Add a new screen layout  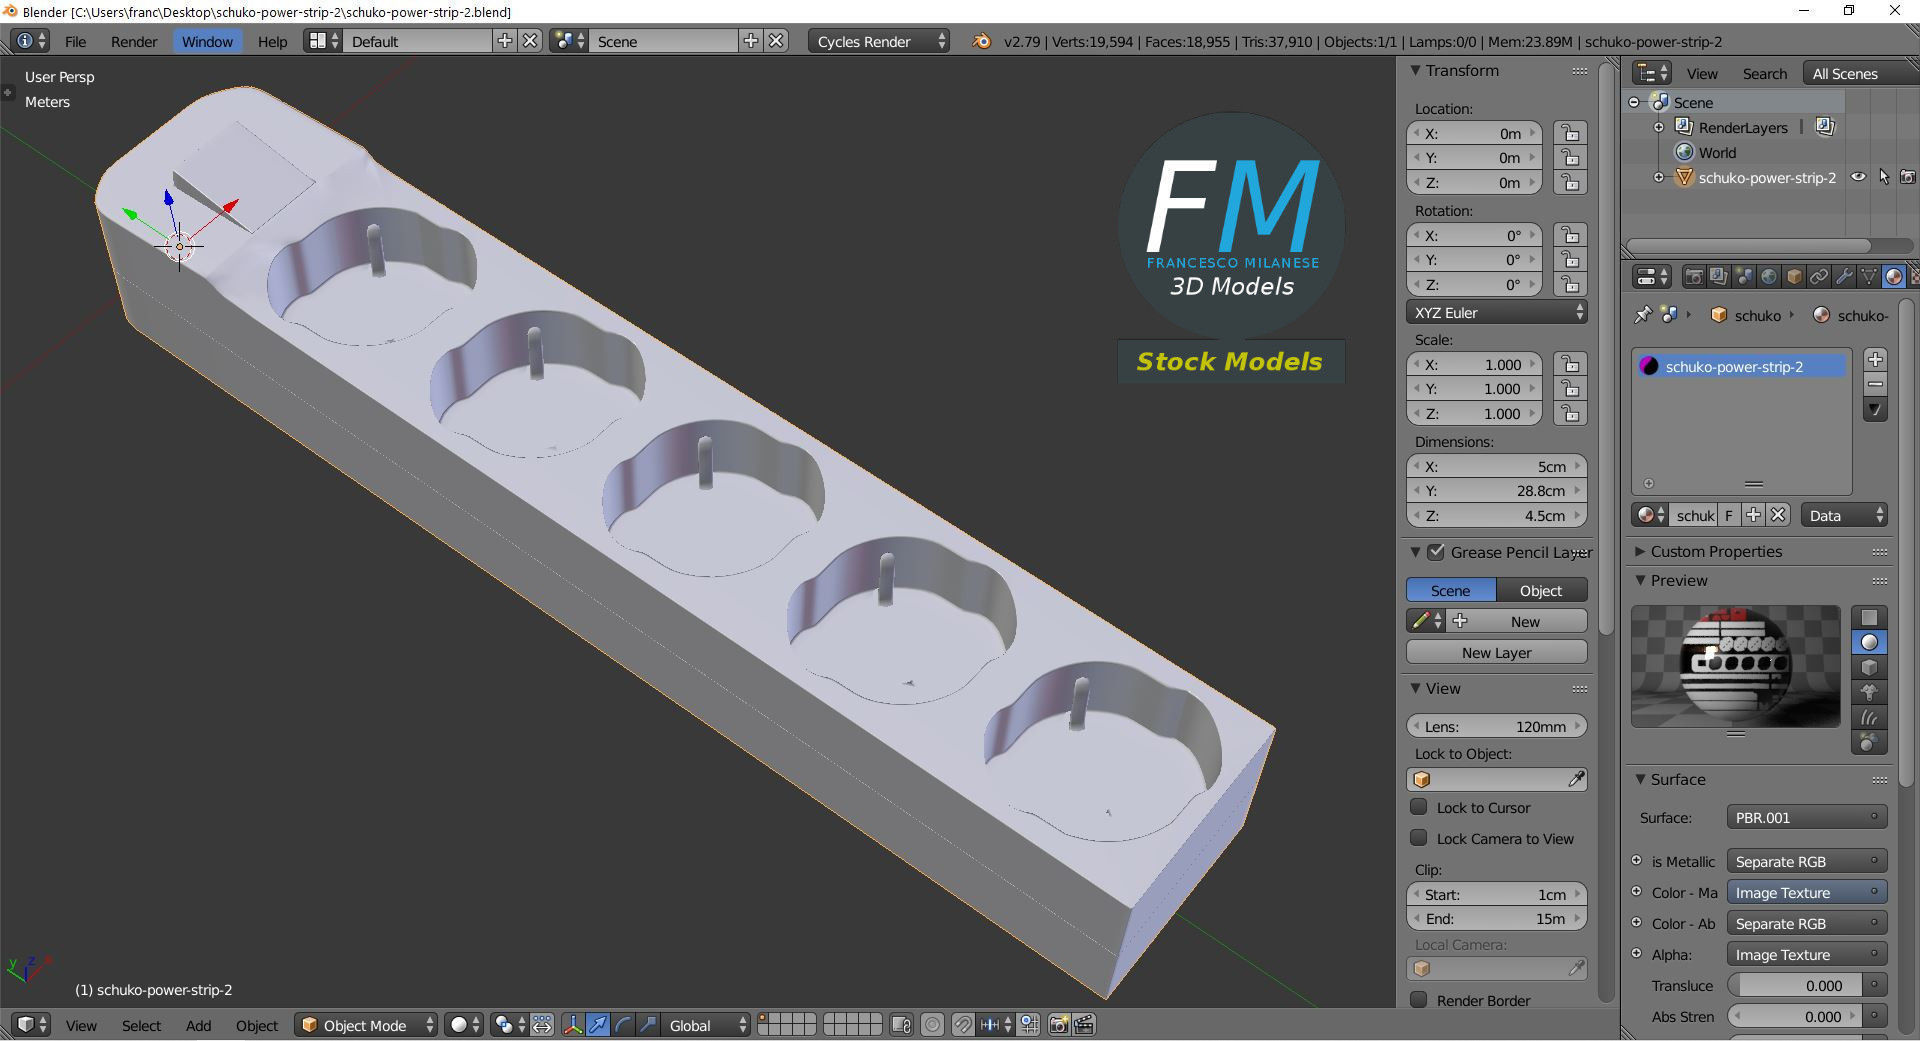pyautogui.click(x=505, y=41)
